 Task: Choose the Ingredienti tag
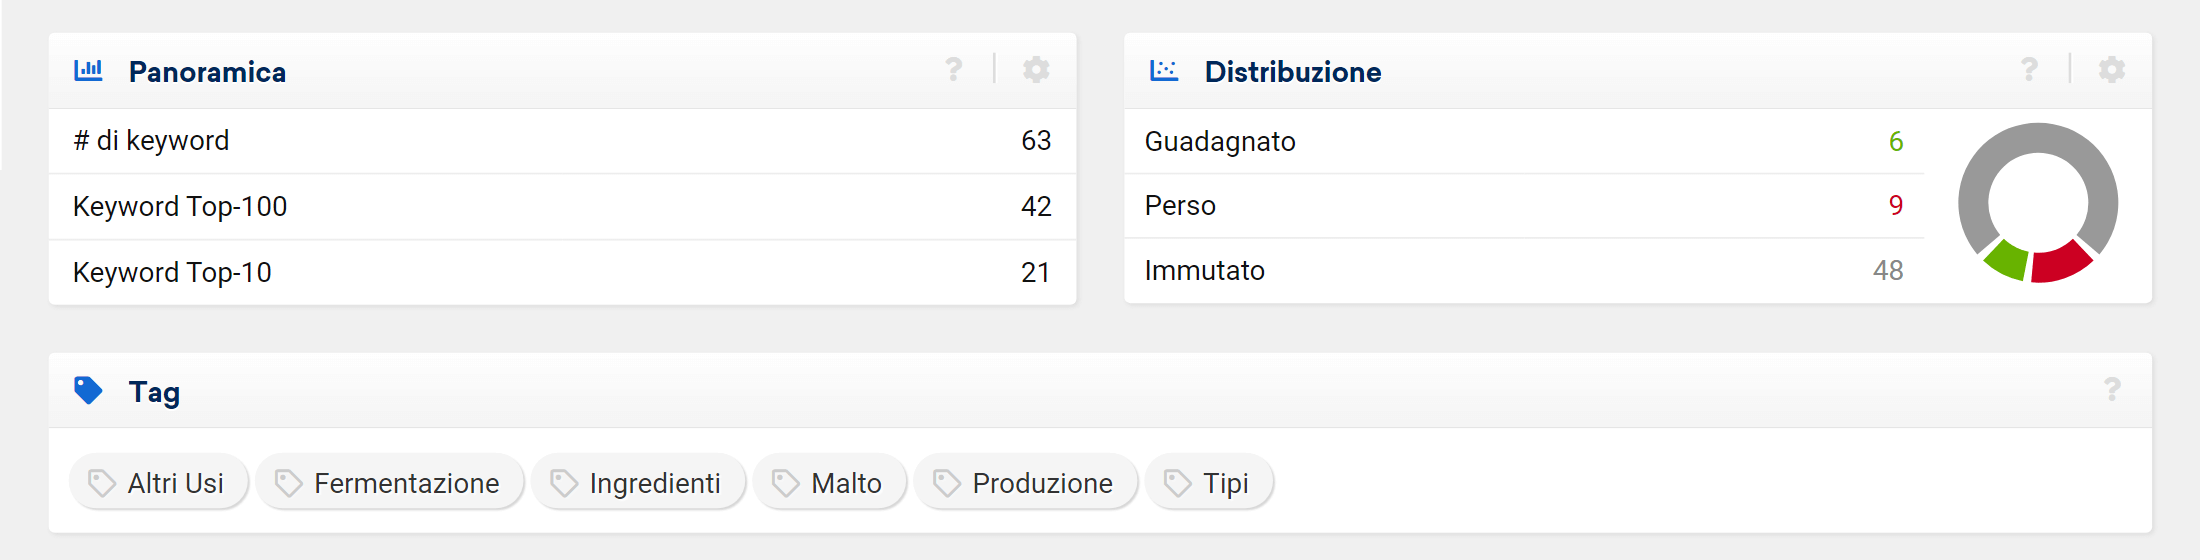pos(638,483)
